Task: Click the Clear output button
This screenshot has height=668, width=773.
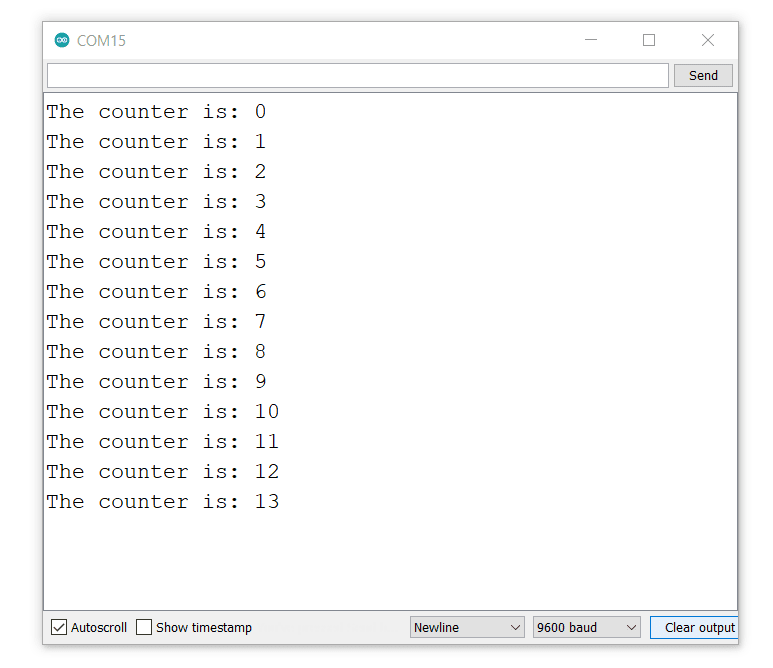Action: (x=694, y=627)
